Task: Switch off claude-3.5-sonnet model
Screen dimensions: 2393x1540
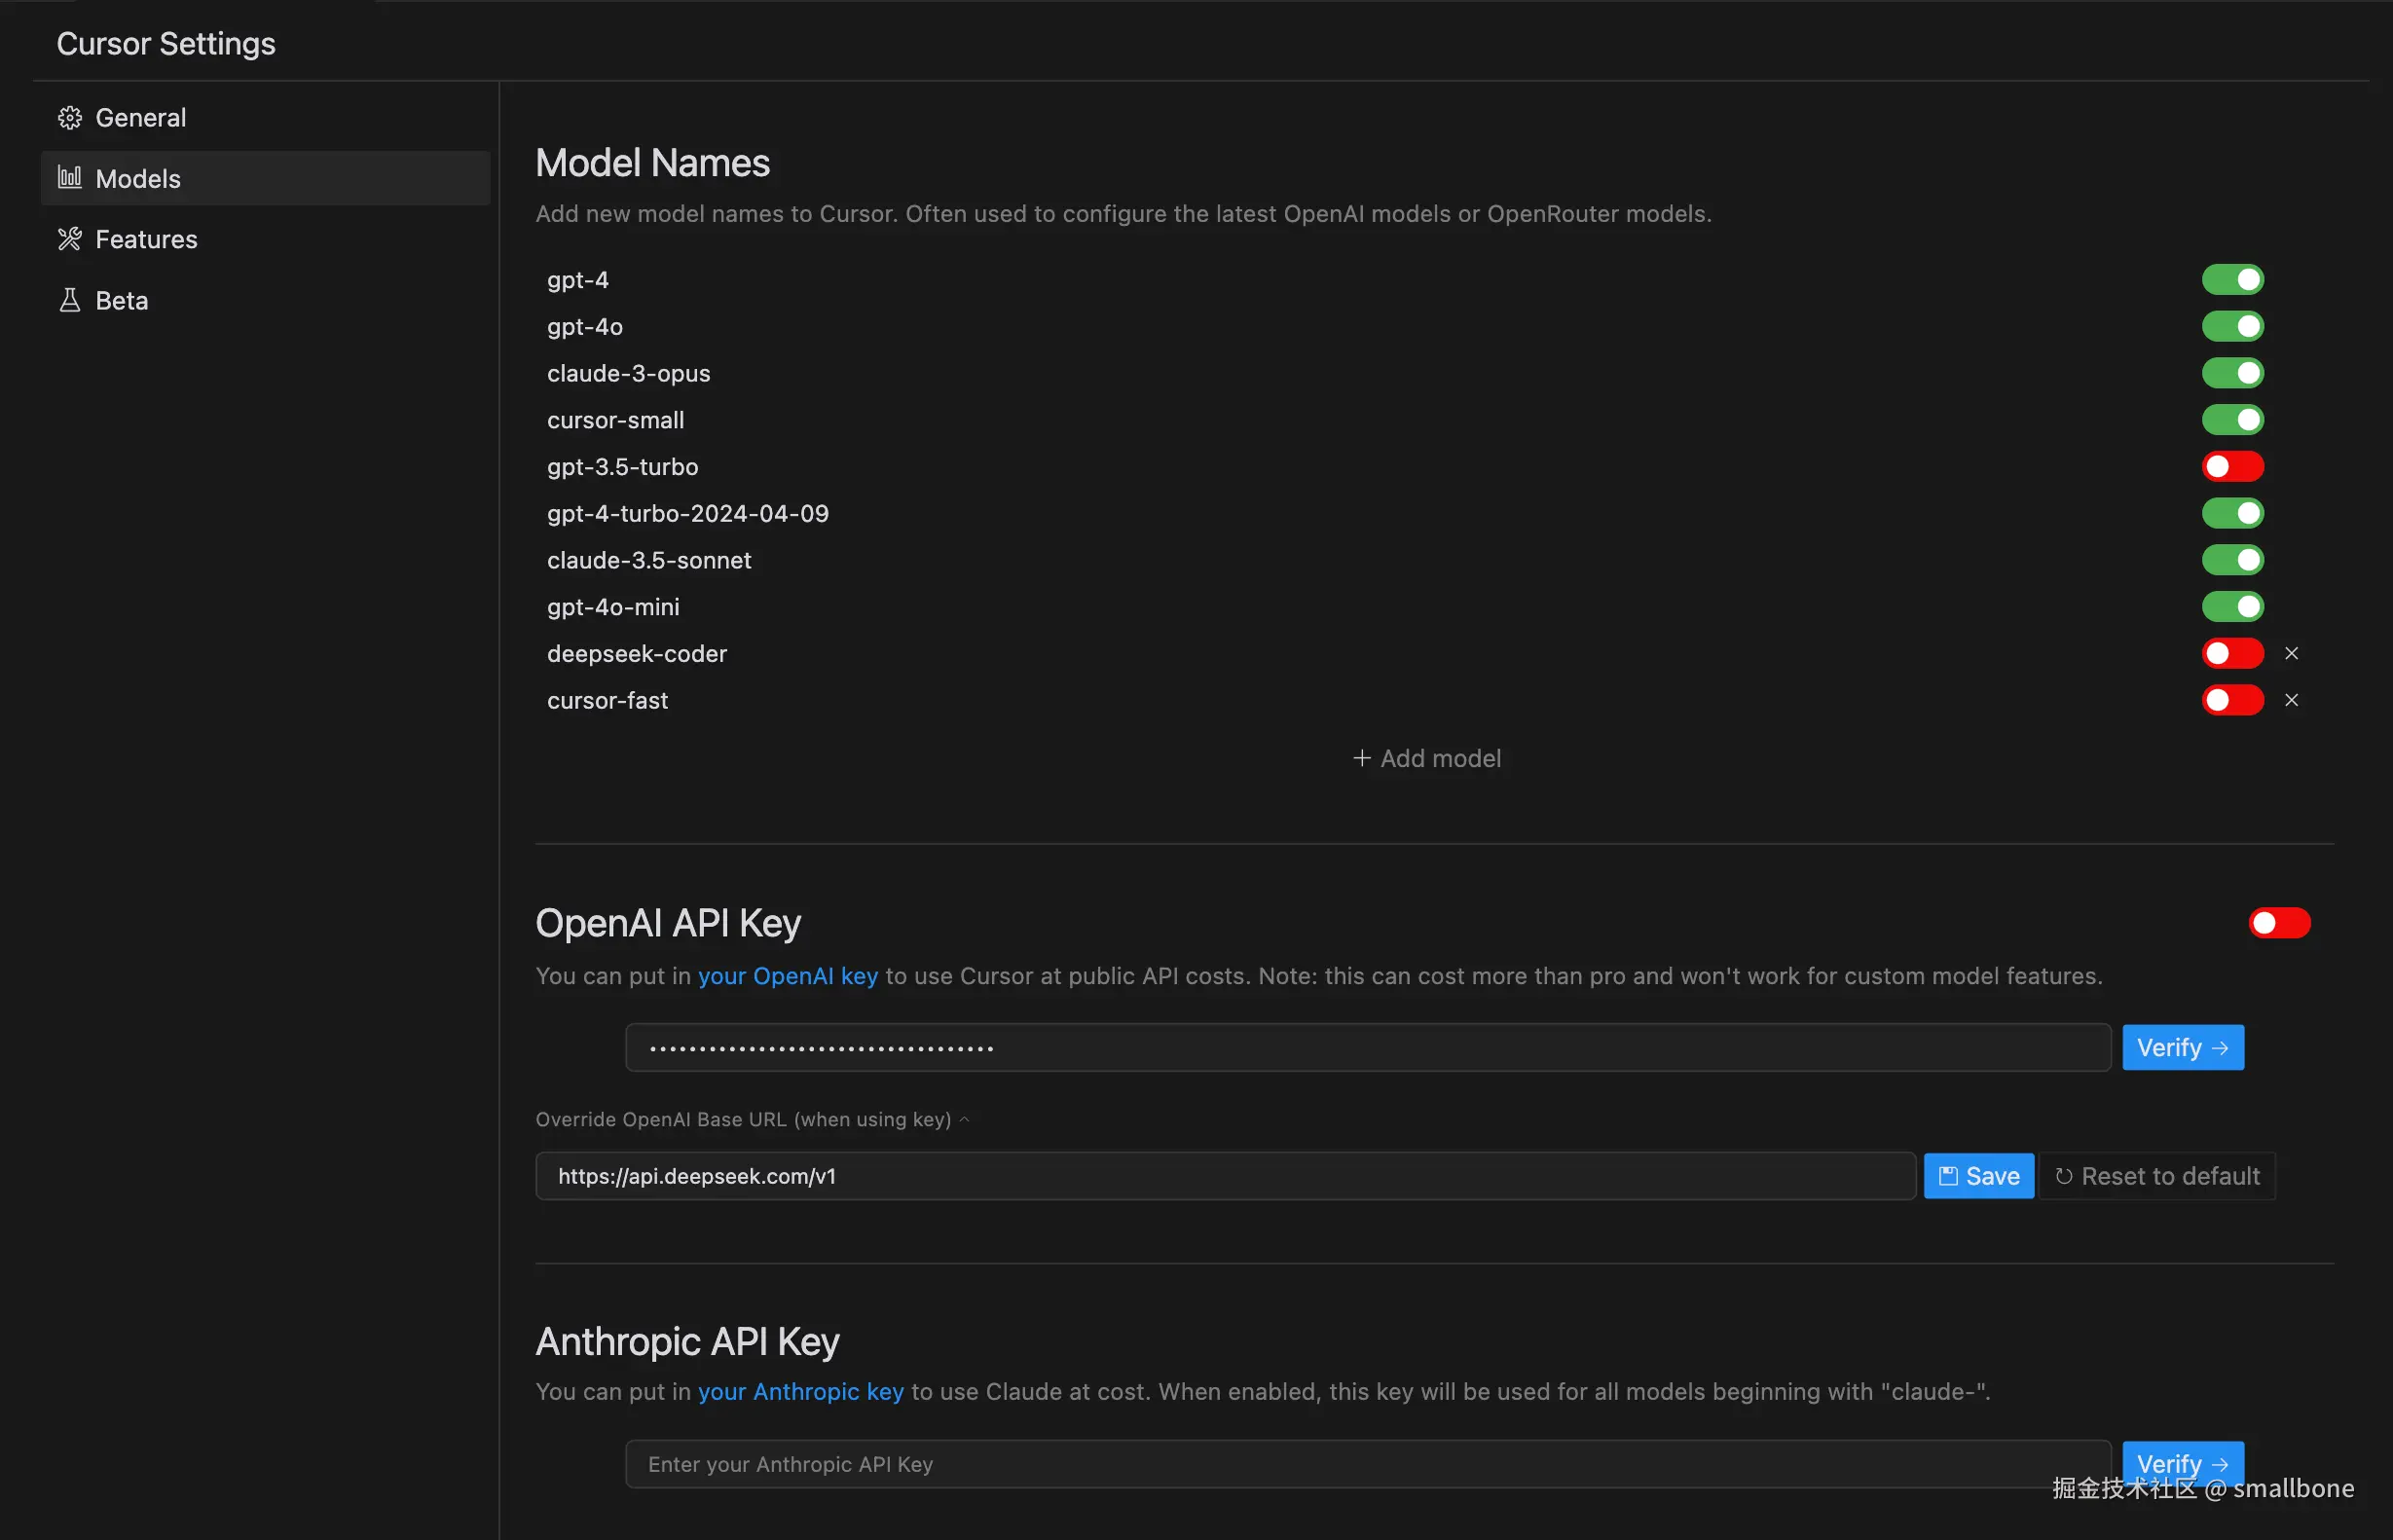Action: [x=2232, y=560]
